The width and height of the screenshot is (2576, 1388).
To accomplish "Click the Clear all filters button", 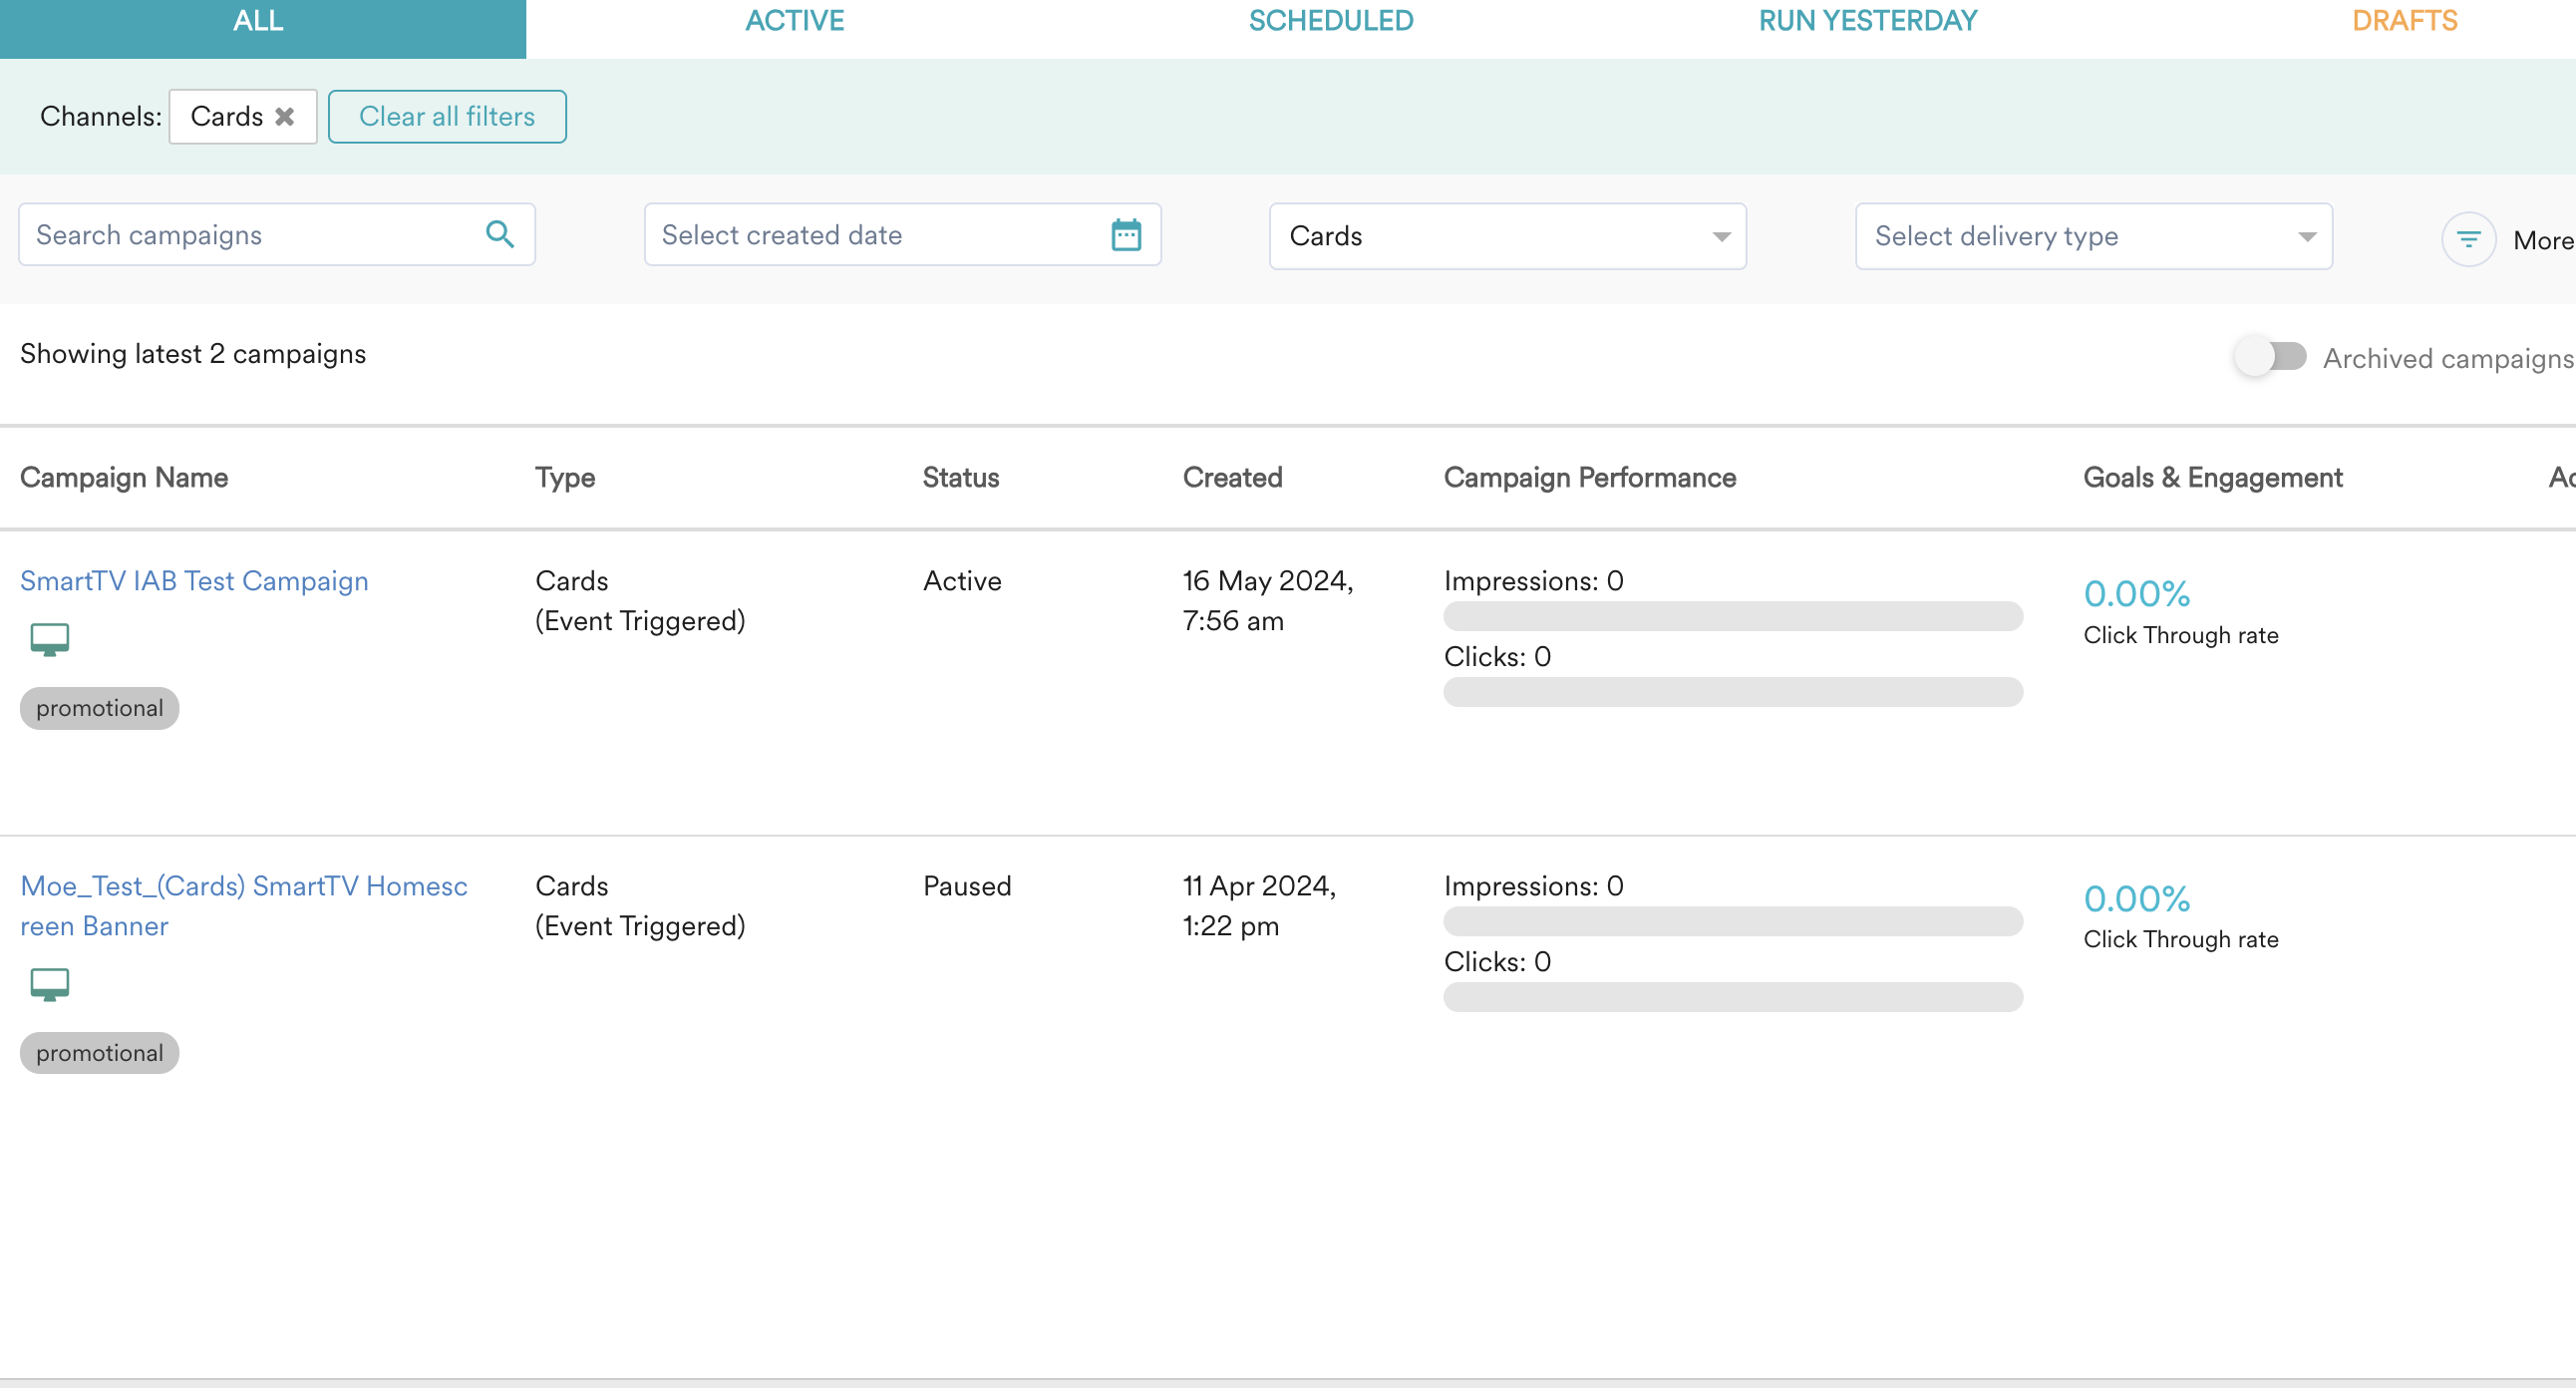I will 447,117.
